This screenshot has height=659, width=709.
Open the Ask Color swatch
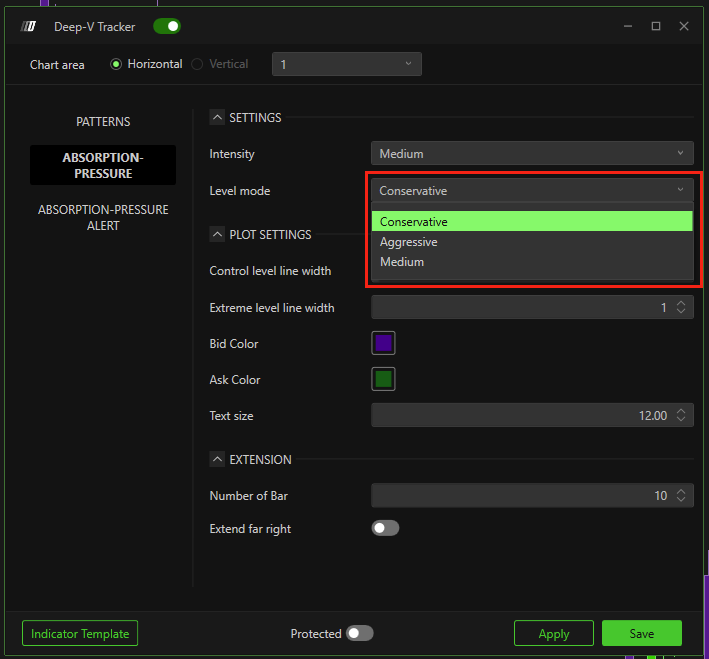(x=384, y=380)
